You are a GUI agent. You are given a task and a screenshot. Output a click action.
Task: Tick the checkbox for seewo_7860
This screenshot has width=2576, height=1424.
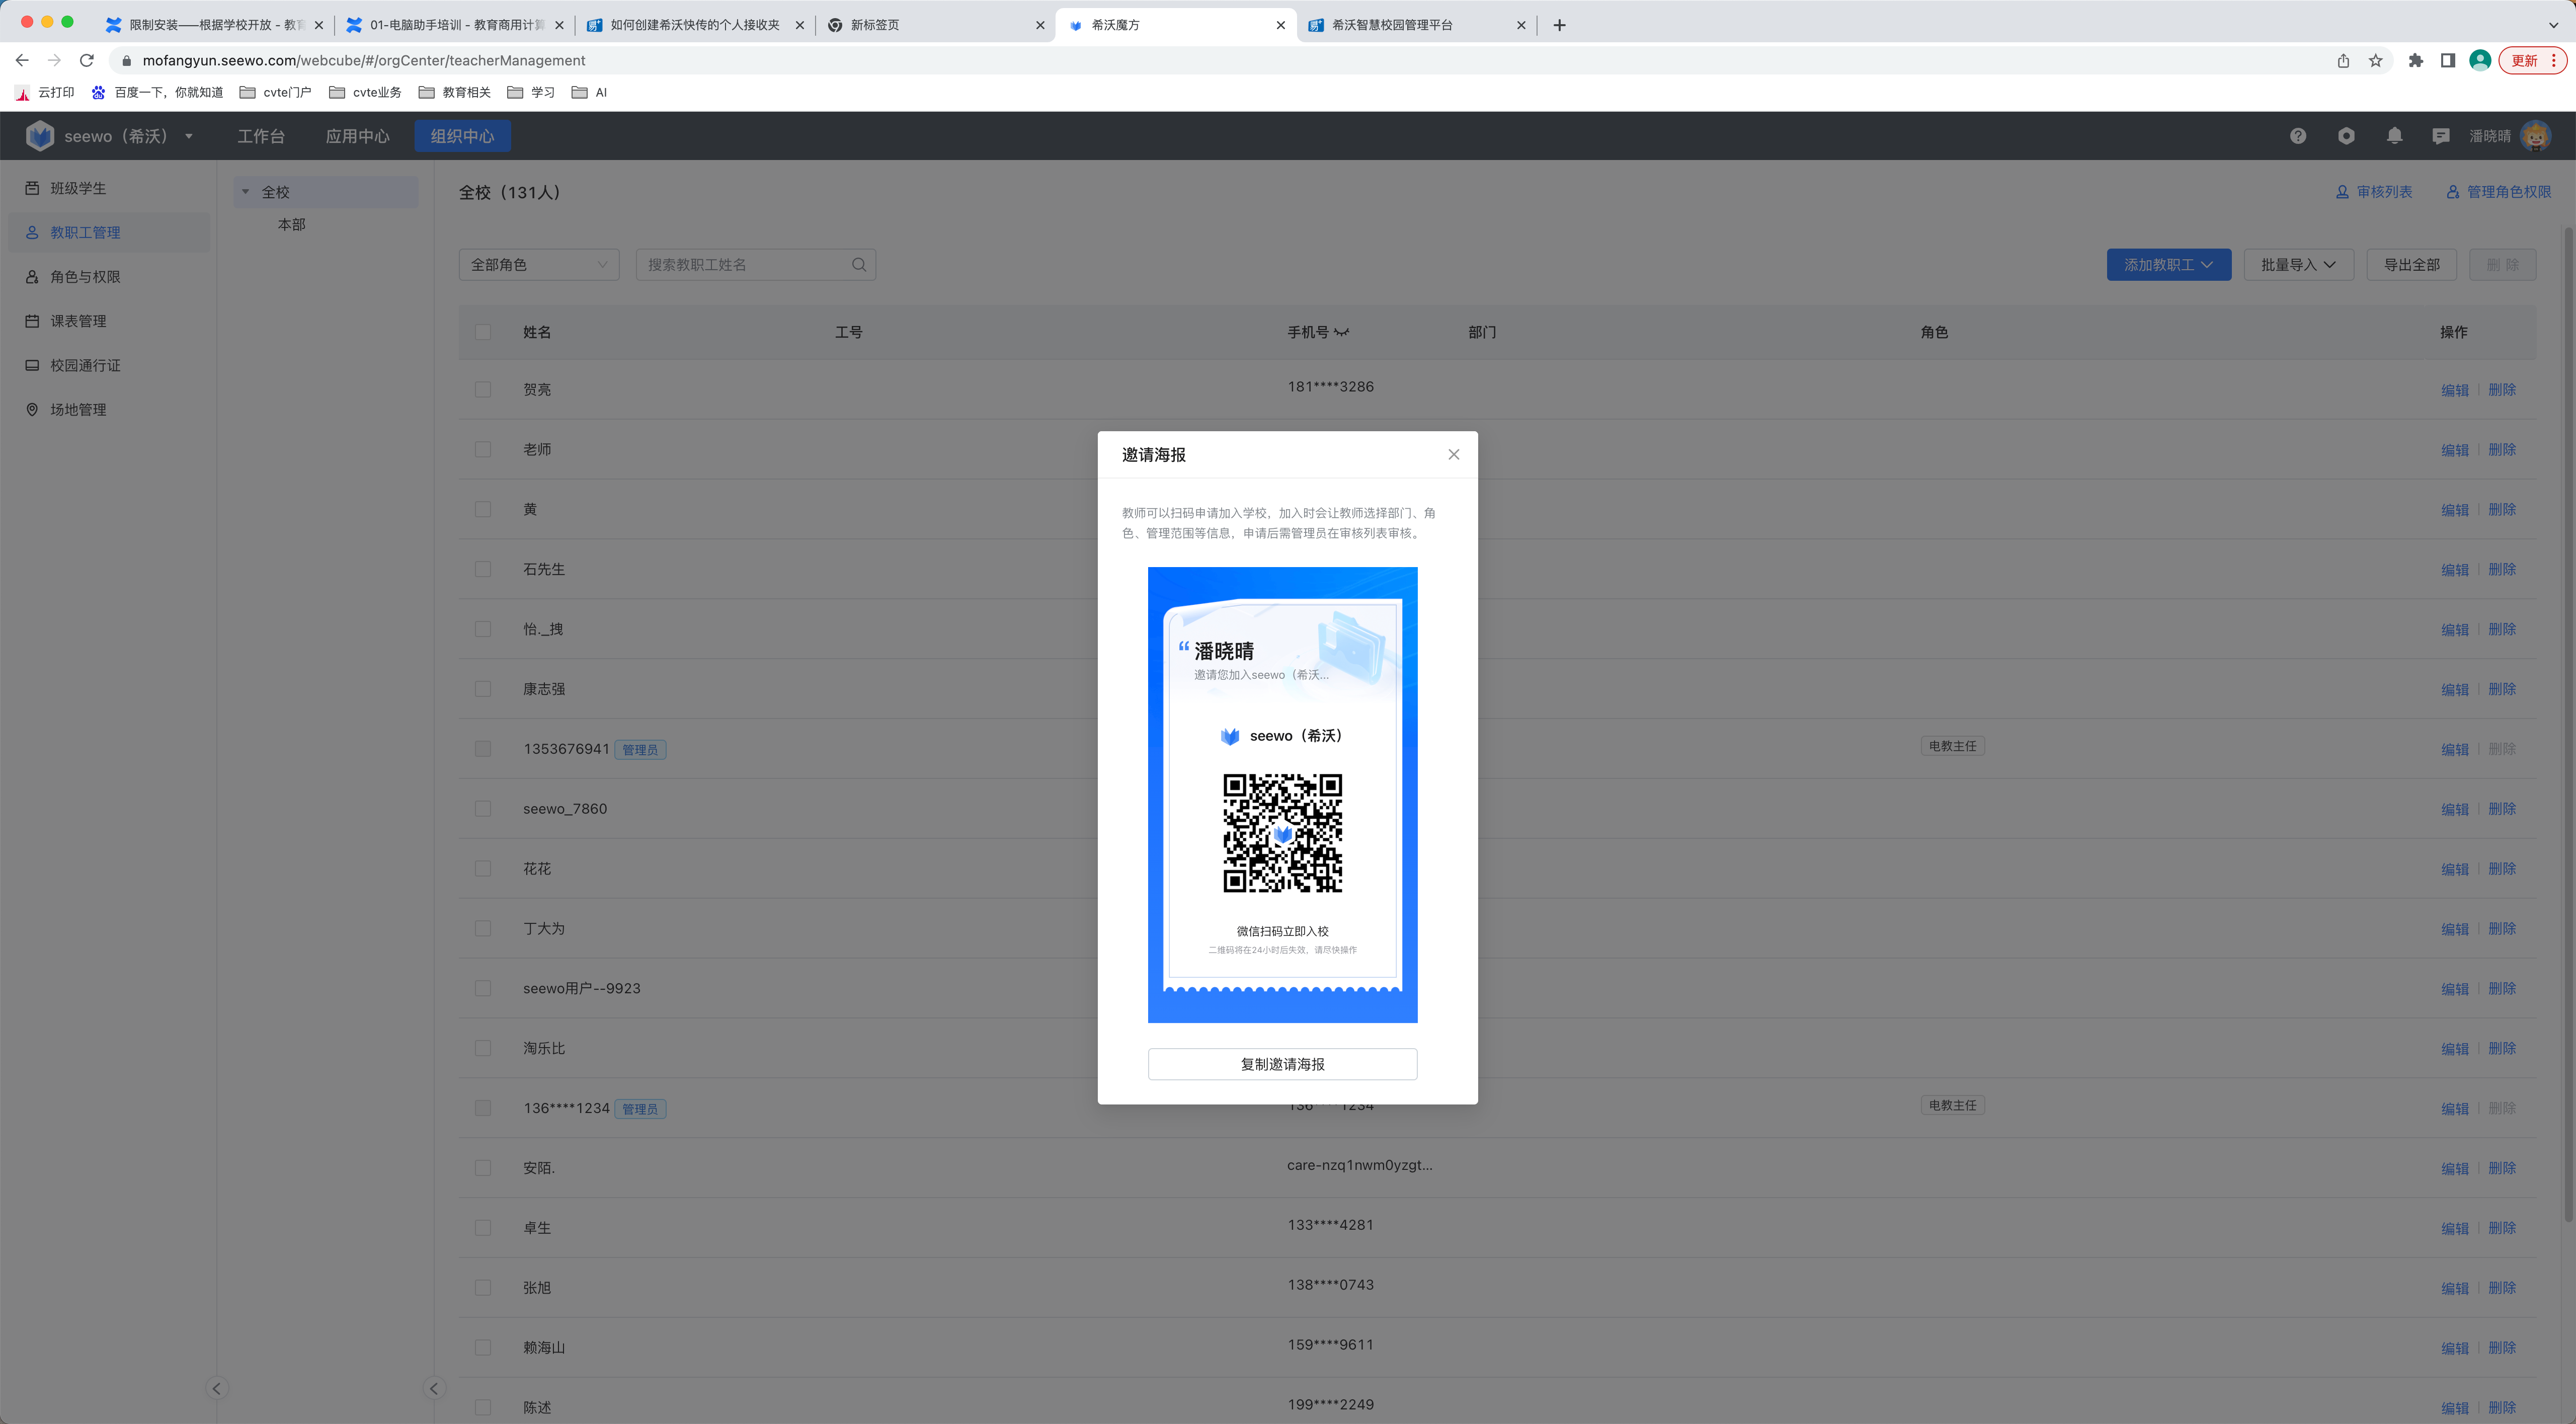483,808
